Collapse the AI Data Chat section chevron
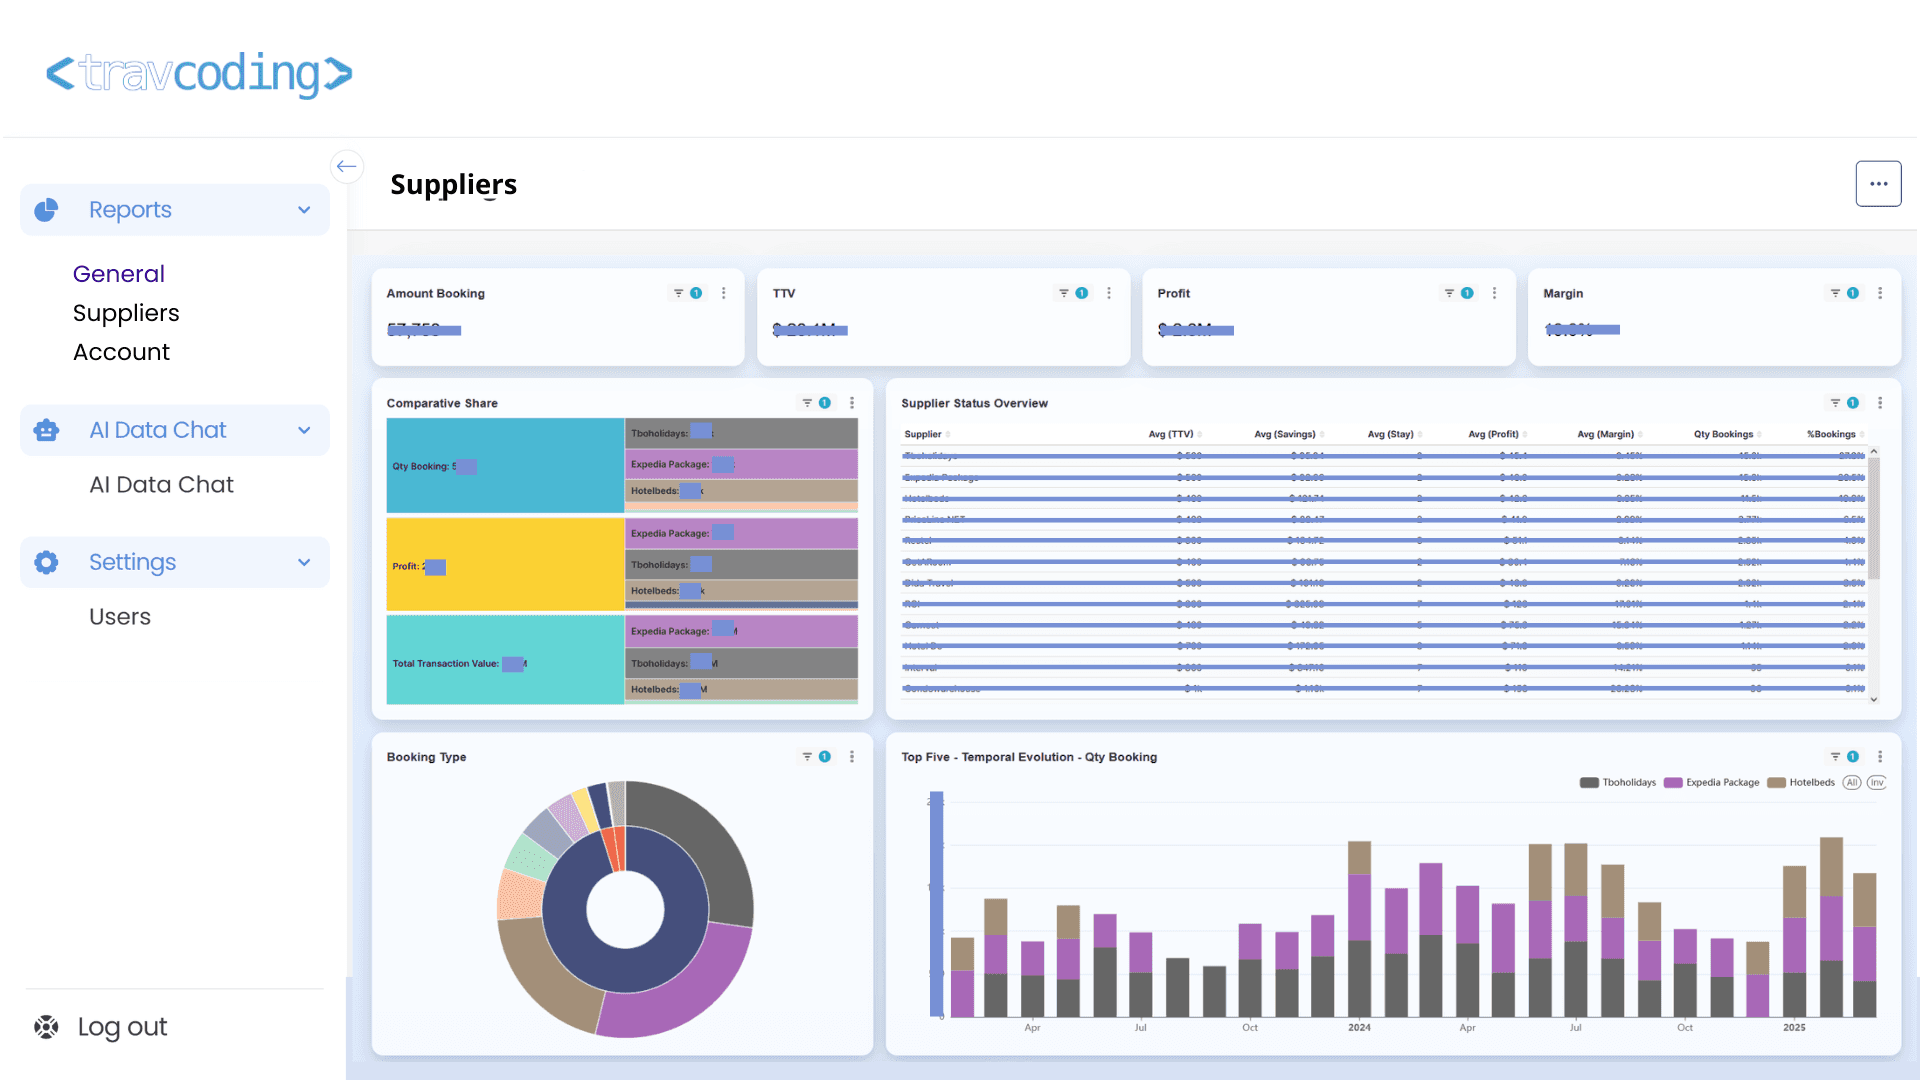 click(304, 430)
